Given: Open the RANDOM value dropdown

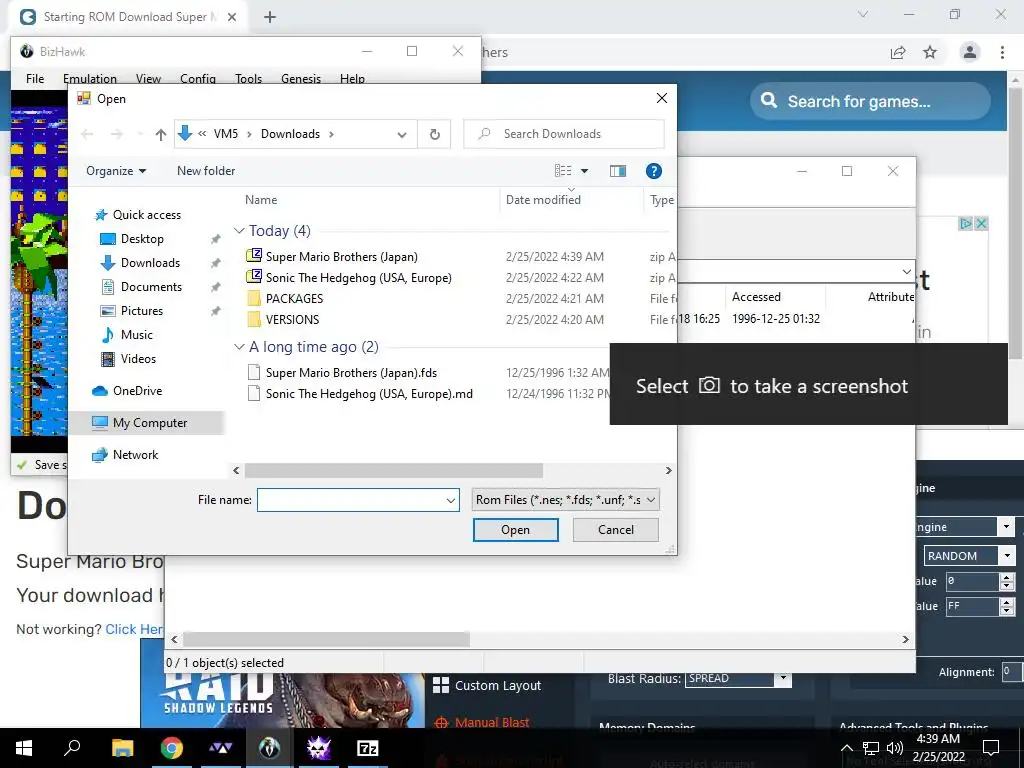Looking at the screenshot, I should point(1007,556).
